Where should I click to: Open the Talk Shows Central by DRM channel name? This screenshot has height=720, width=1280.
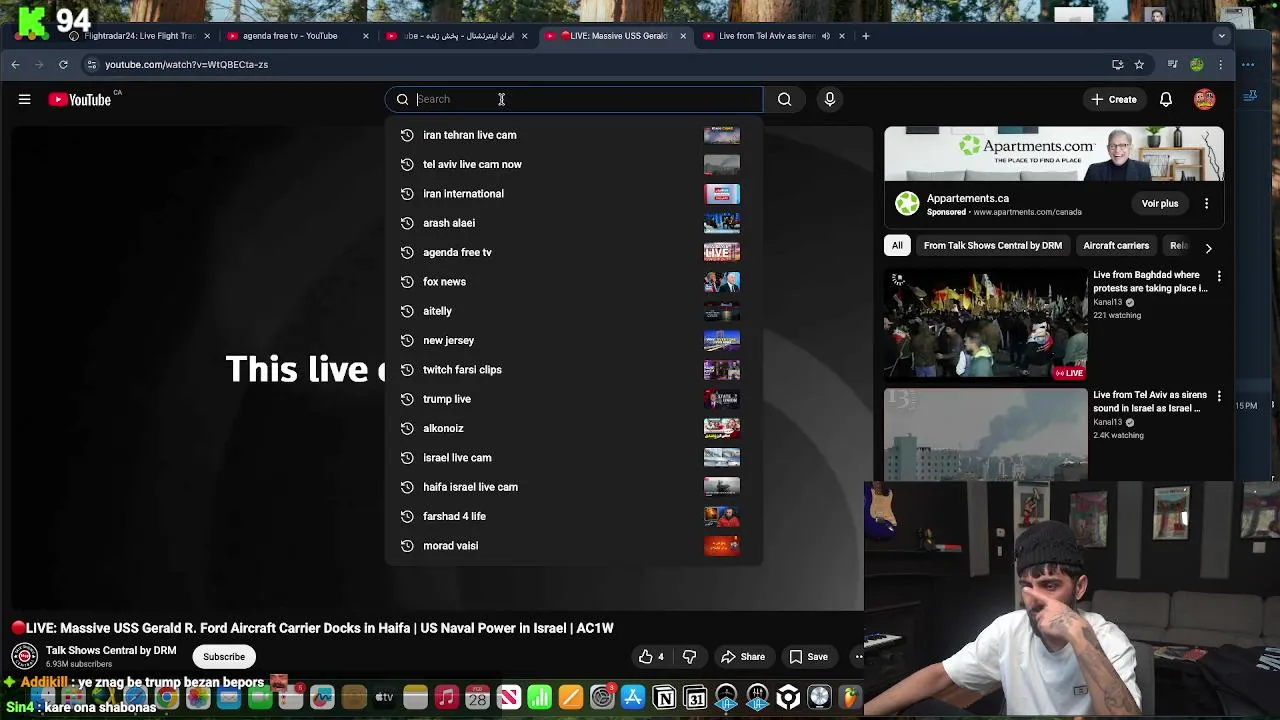click(111, 650)
